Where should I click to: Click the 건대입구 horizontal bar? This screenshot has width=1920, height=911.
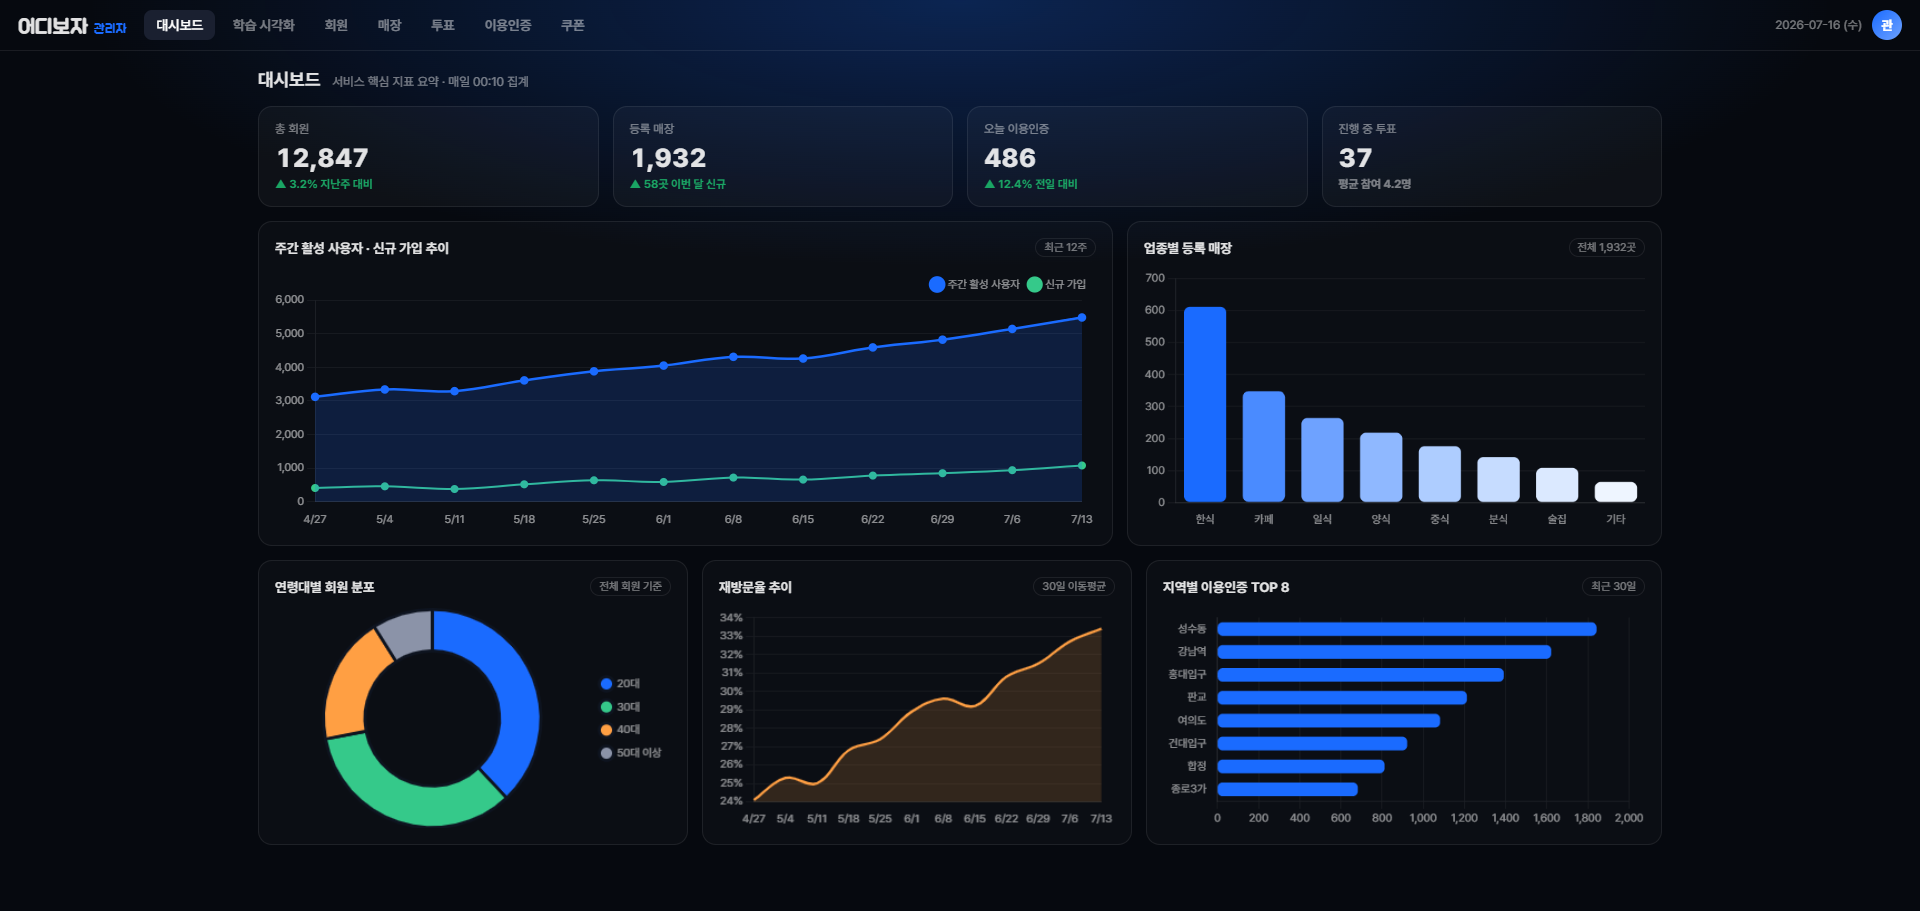[1312, 744]
